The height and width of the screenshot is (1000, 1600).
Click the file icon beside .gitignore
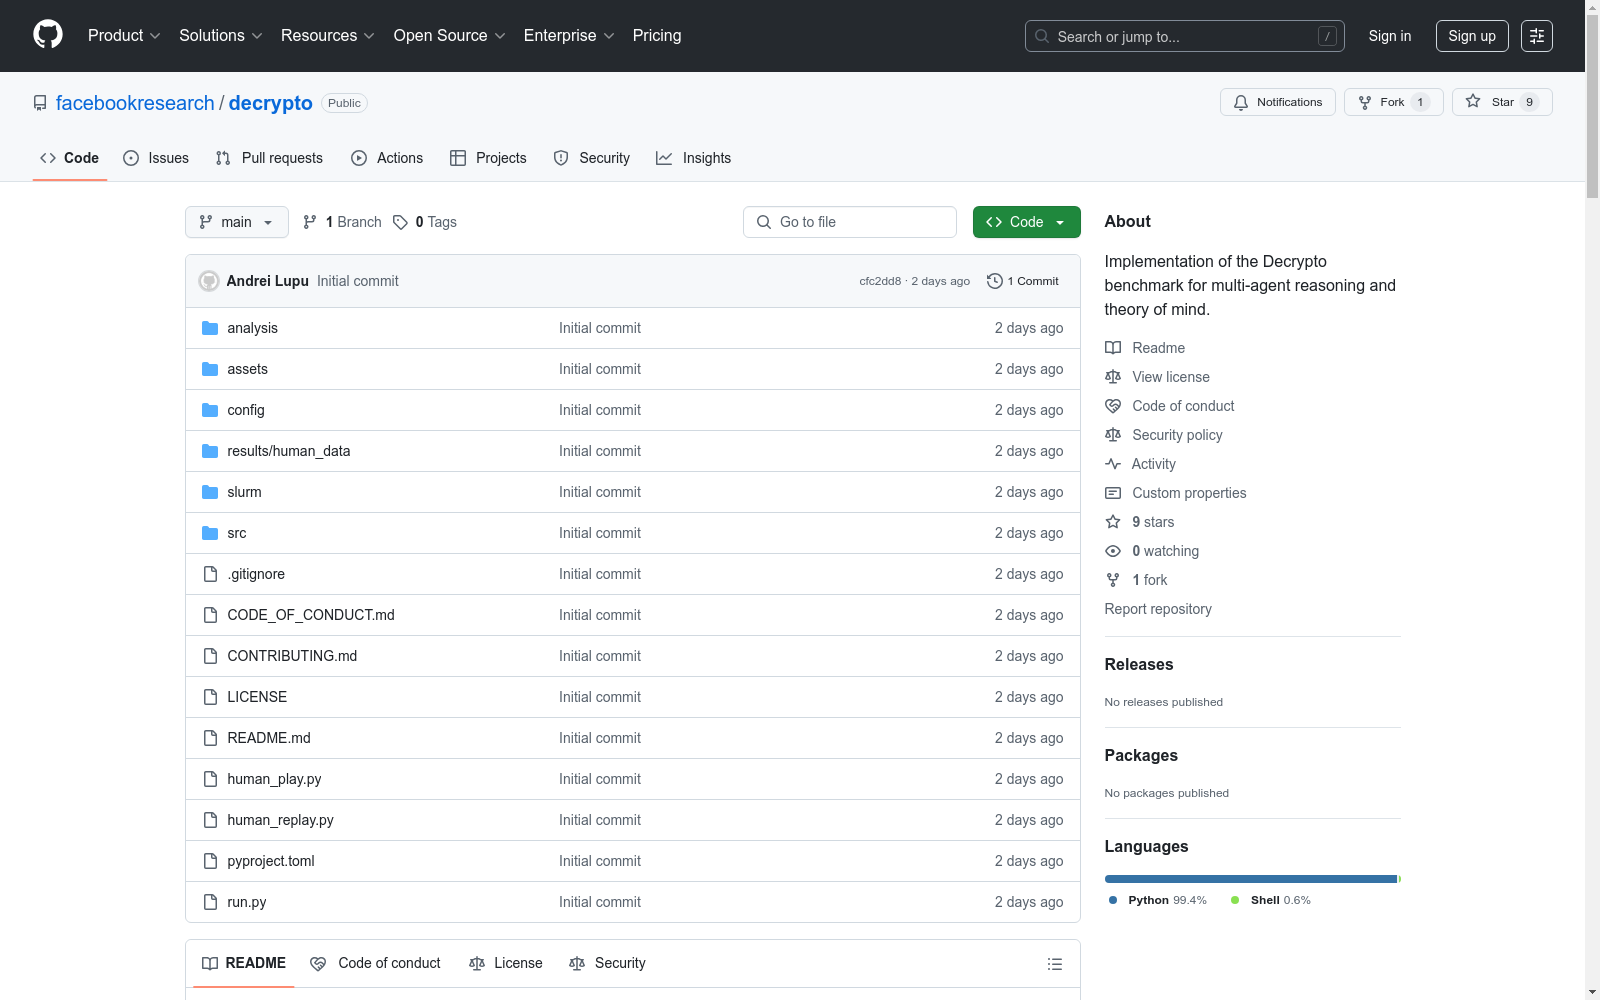pyautogui.click(x=210, y=574)
